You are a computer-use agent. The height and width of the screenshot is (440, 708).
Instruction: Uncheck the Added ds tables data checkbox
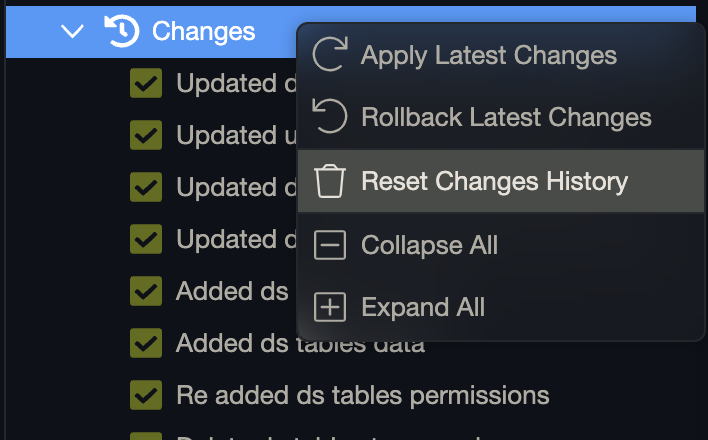[x=146, y=343]
